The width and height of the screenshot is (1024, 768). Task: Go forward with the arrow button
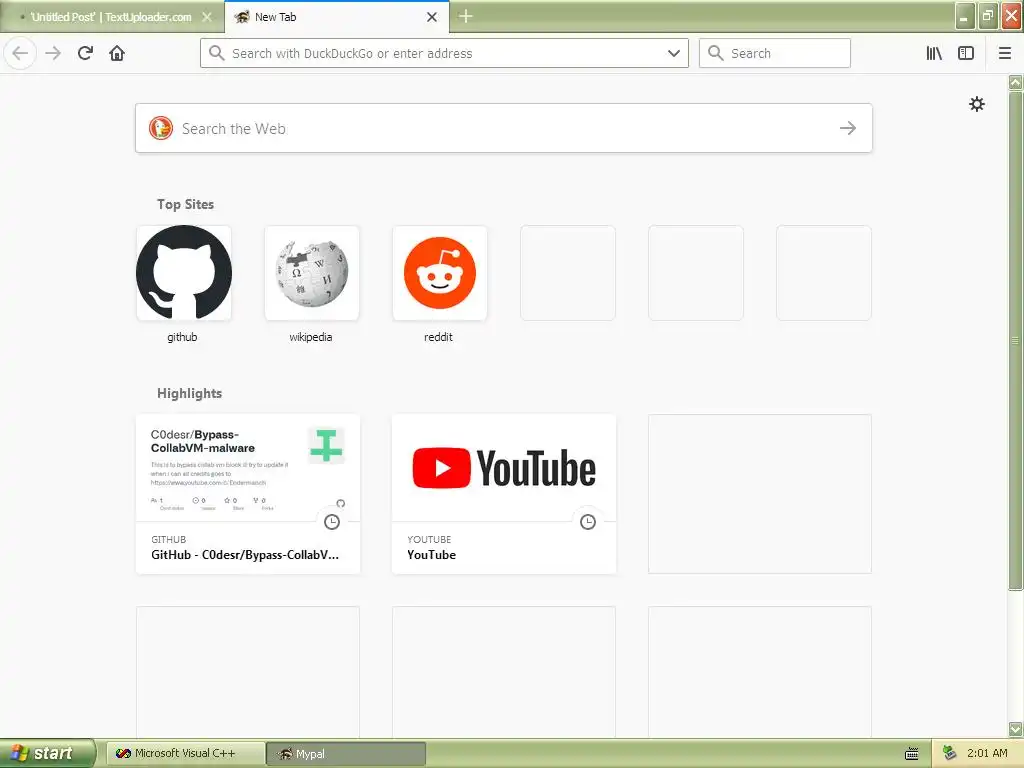tap(53, 53)
